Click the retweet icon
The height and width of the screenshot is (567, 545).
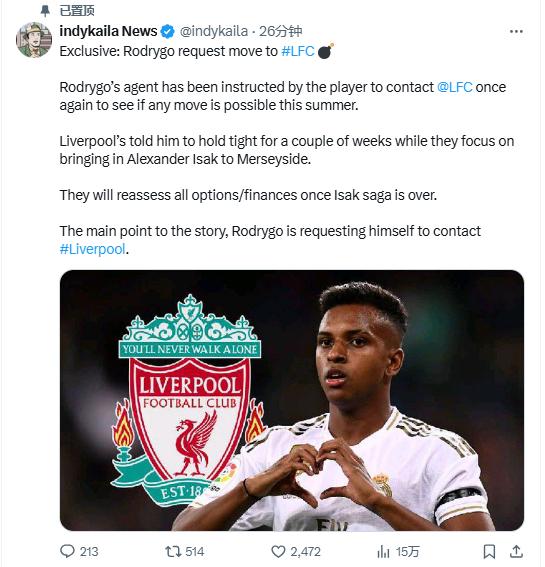[x=172, y=551]
